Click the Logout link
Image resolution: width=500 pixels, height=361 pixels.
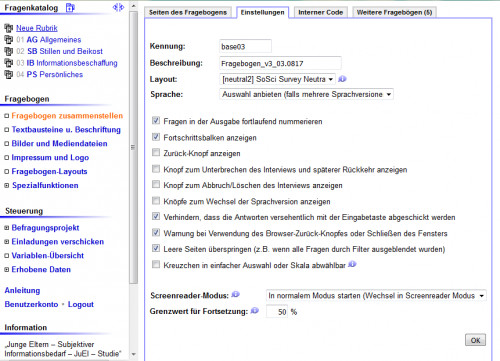point(81,304)
